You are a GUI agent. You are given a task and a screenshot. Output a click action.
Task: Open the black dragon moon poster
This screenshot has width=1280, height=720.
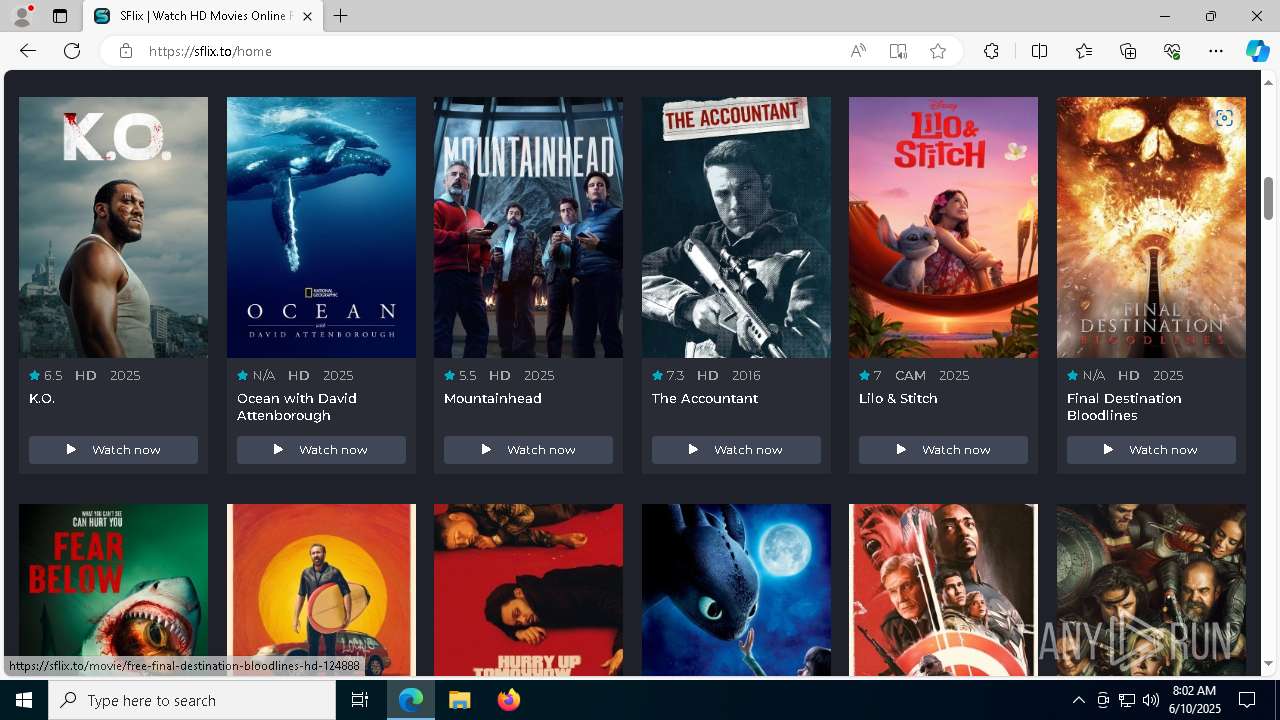[x=736, y=590]
